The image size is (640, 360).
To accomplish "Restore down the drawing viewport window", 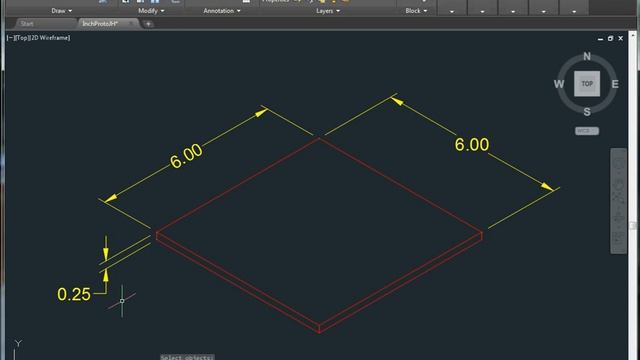I will (x=610, y=38).
